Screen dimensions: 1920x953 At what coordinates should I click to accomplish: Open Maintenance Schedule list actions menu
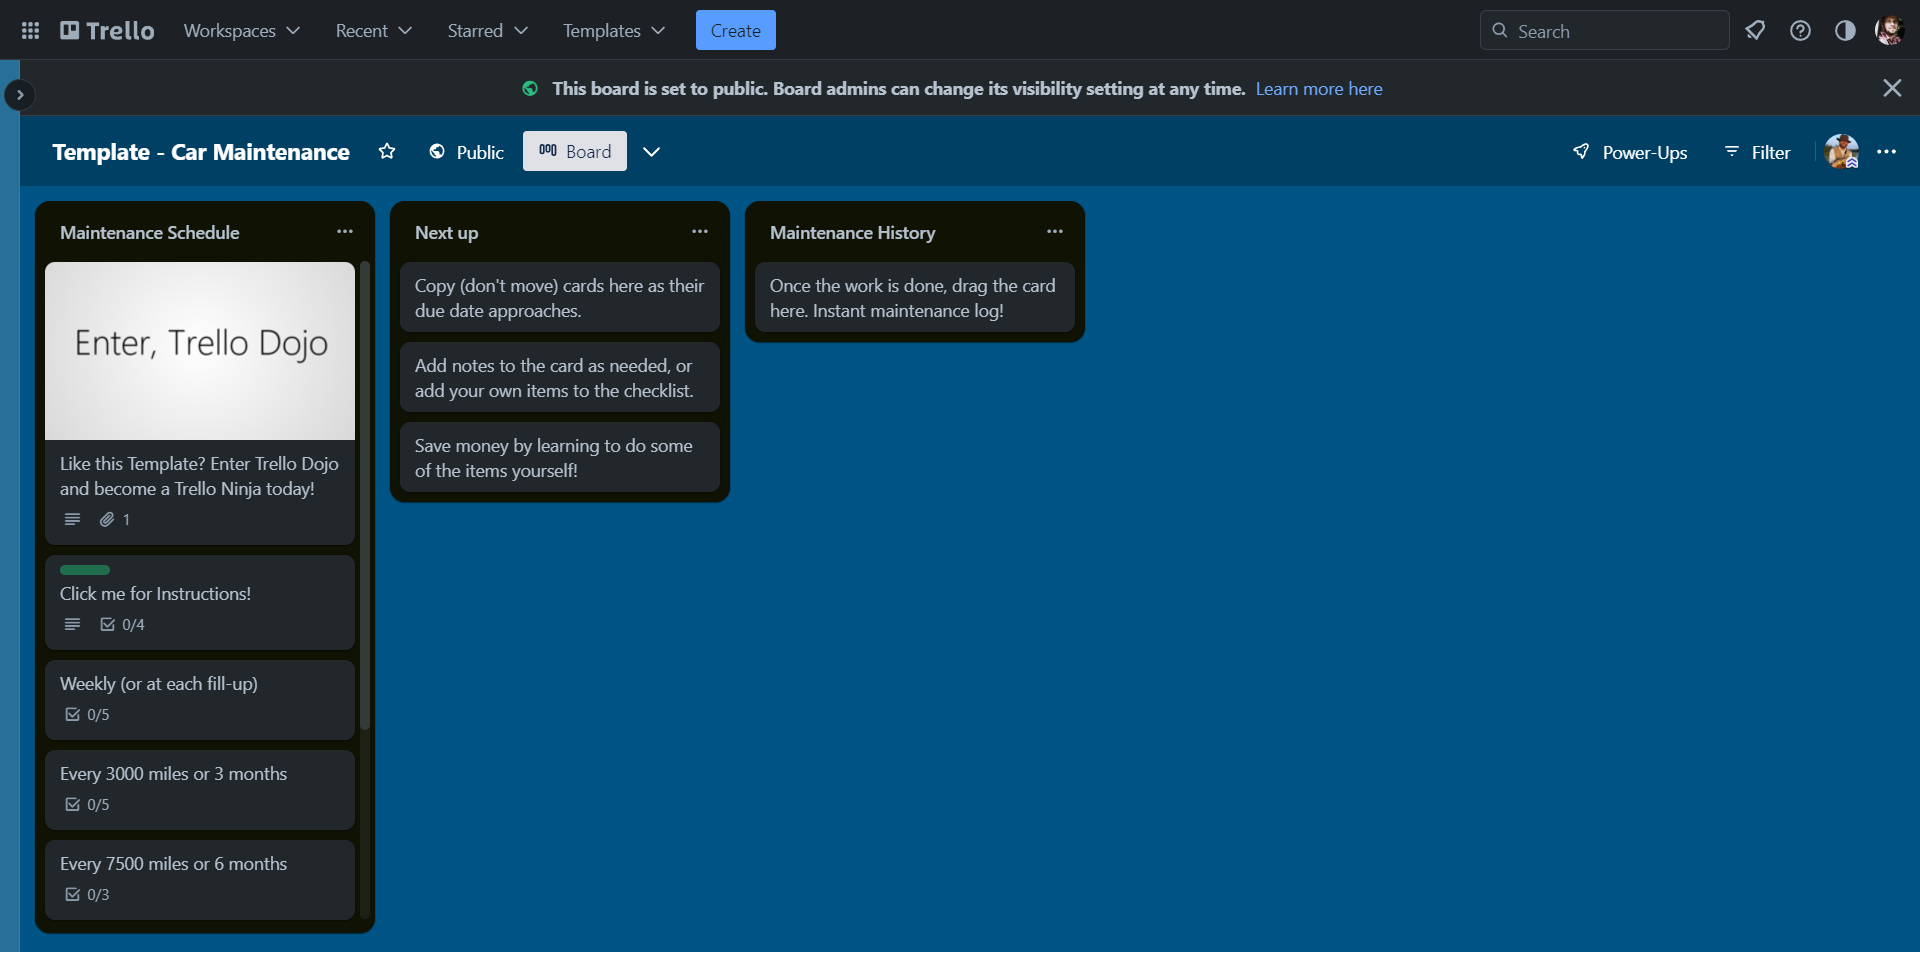click(x=345, y=232)
